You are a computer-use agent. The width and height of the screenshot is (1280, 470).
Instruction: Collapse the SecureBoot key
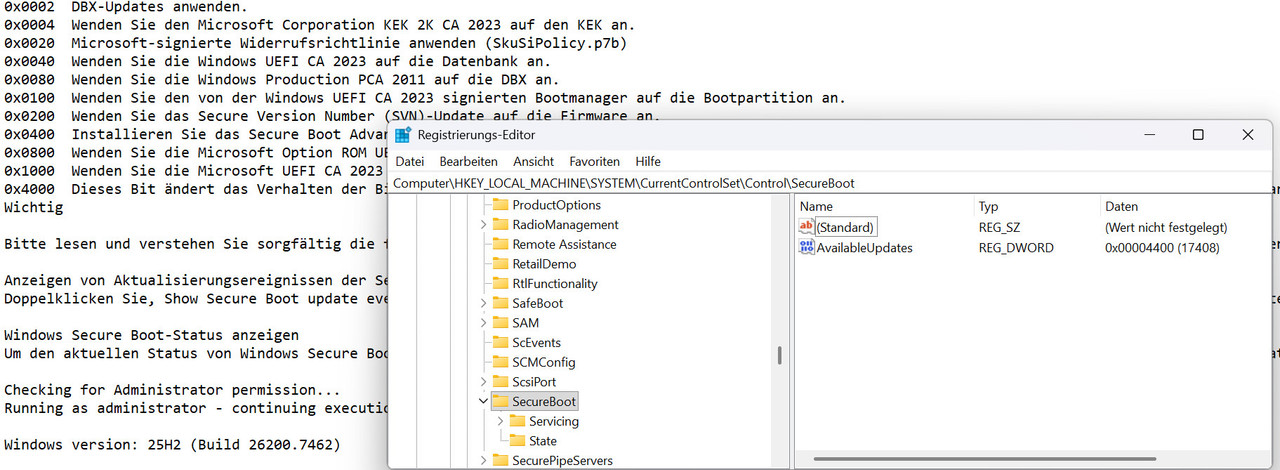484,402
